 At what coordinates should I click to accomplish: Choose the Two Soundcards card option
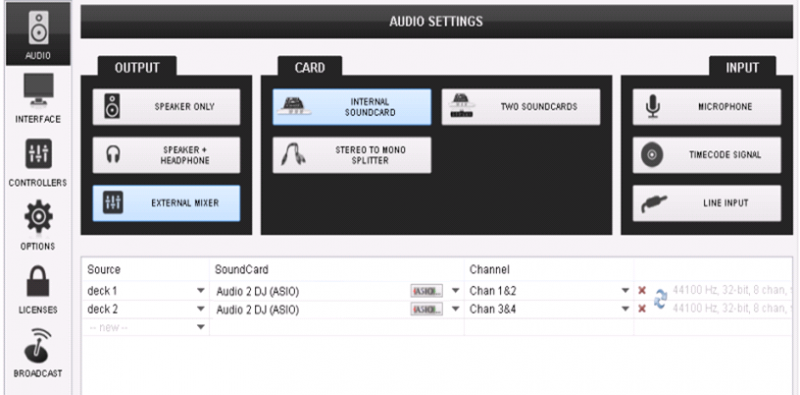pyautogui.click(x=521, y=107)
